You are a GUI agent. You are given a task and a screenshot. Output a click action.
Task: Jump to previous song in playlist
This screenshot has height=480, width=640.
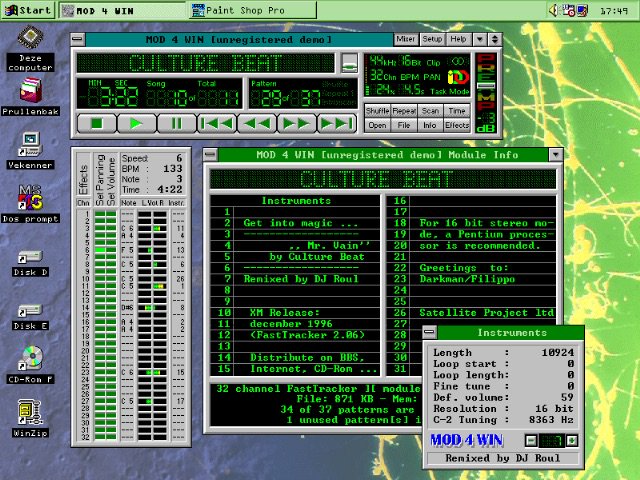216,123
